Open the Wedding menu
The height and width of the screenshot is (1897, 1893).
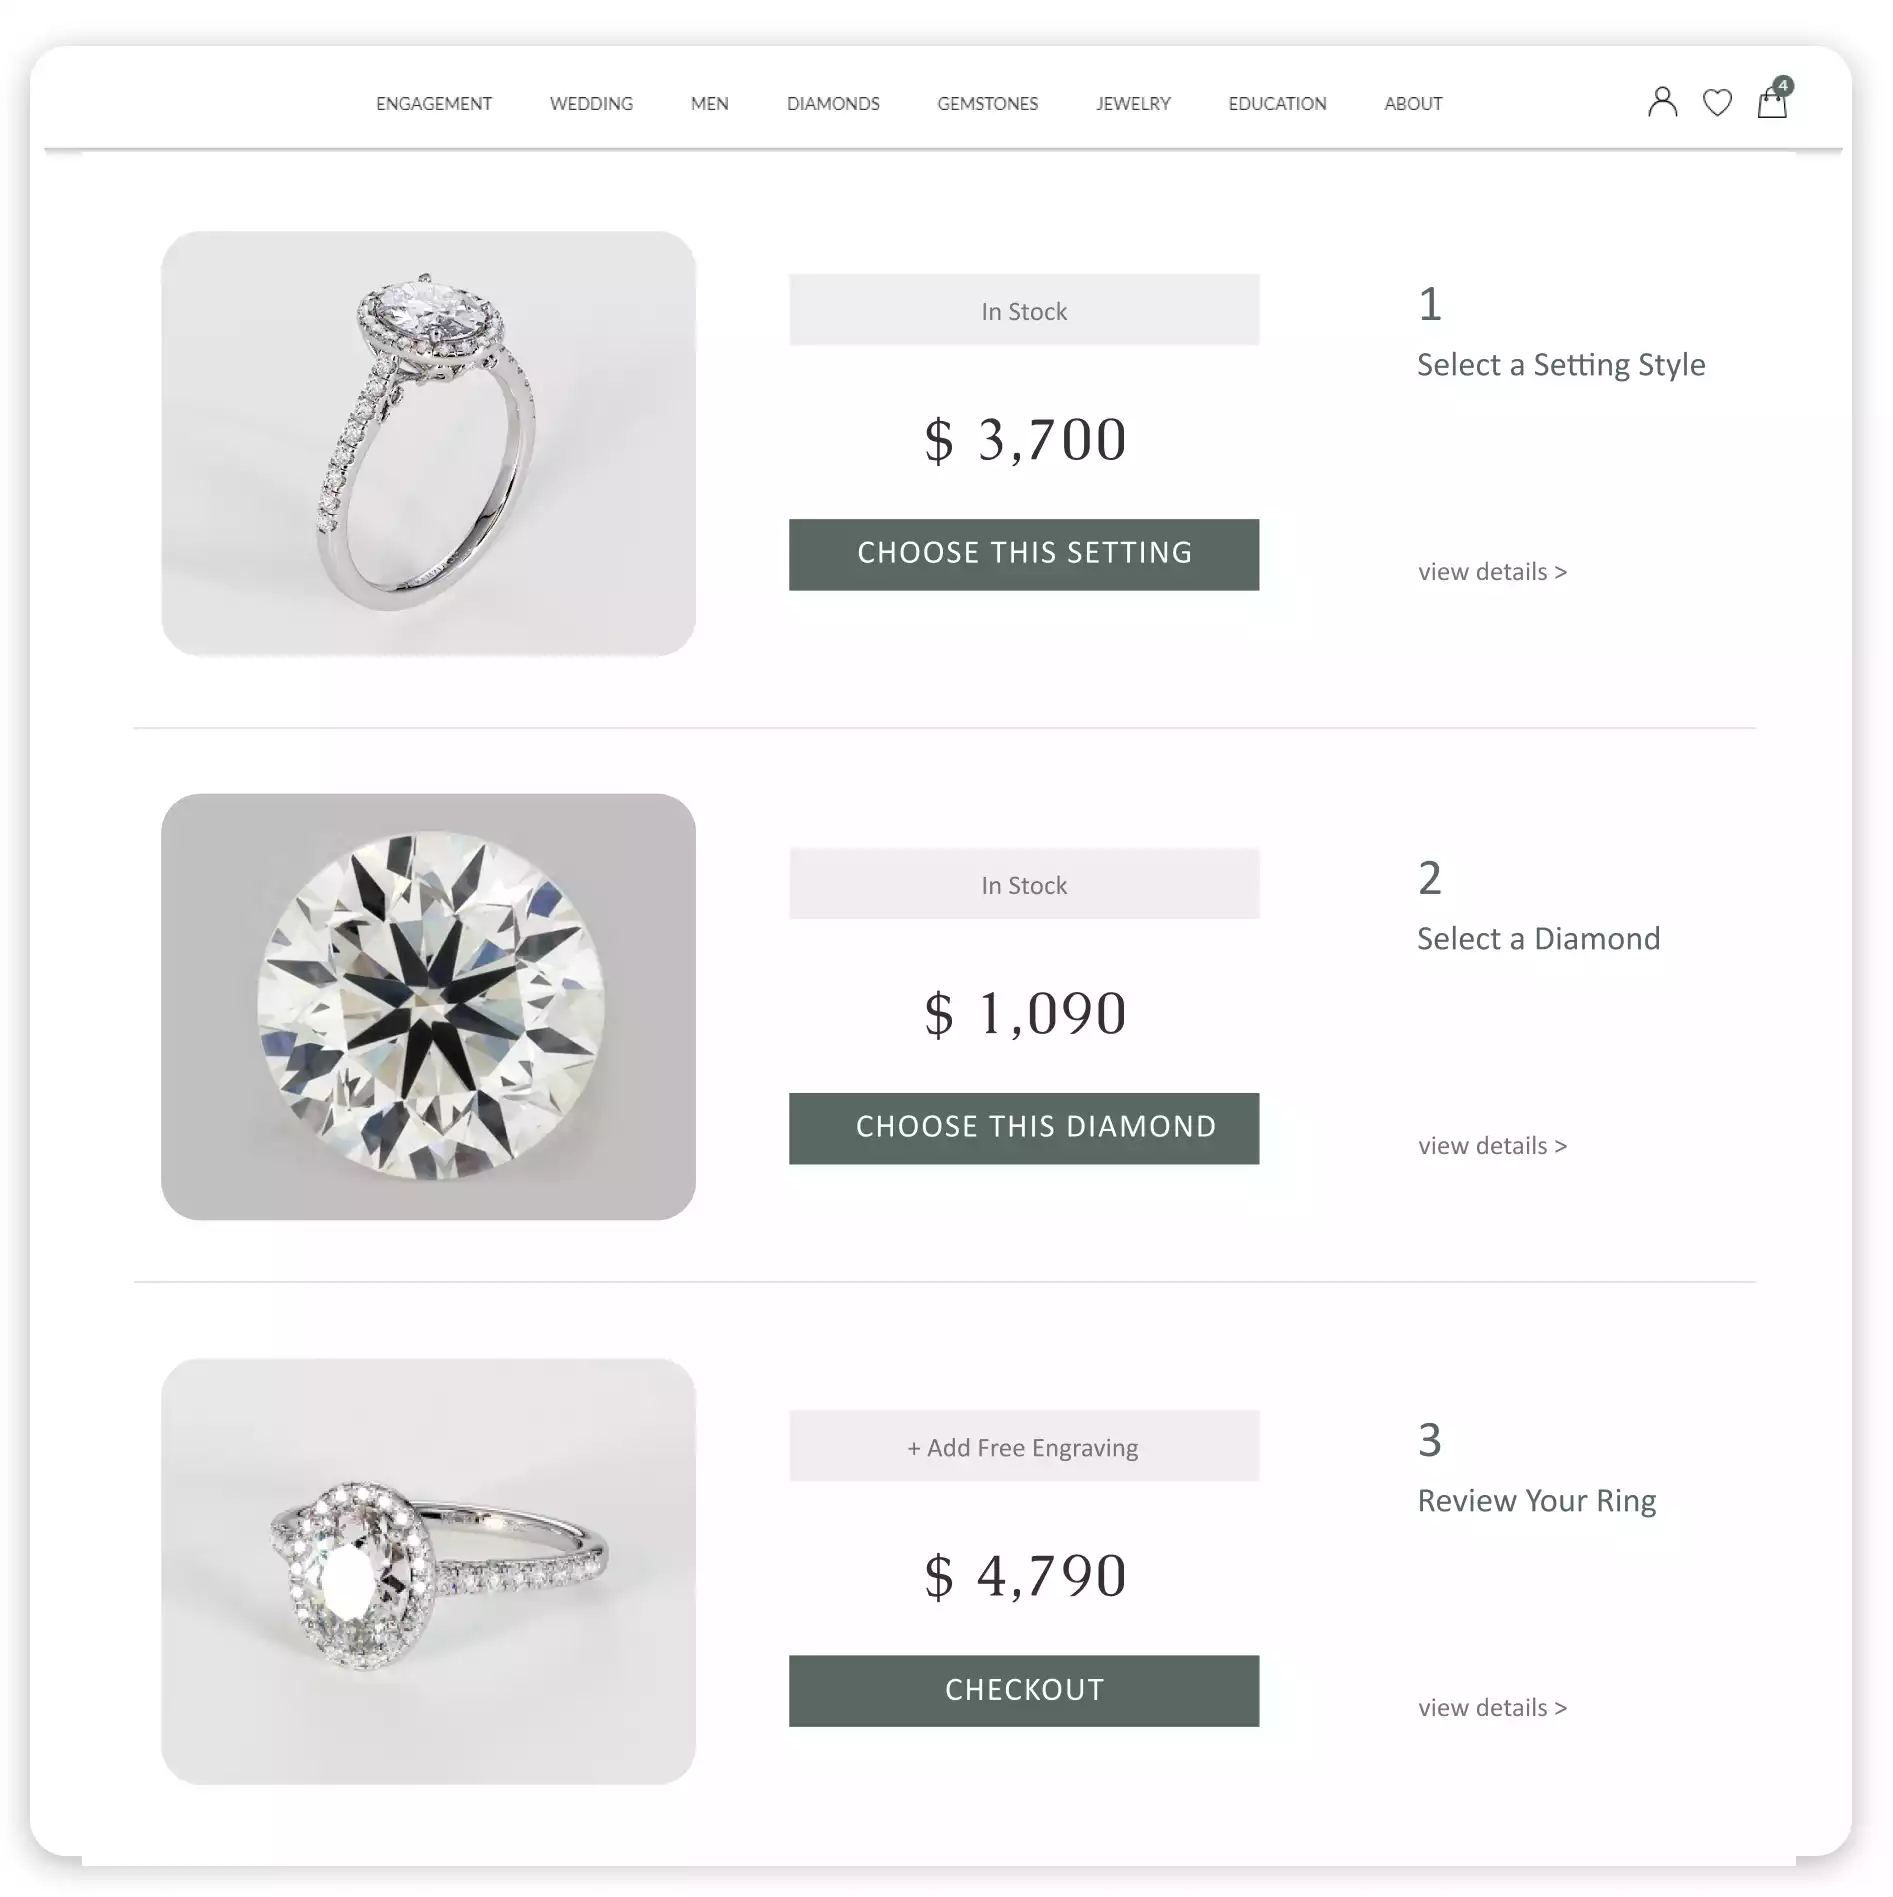(591, 104)
